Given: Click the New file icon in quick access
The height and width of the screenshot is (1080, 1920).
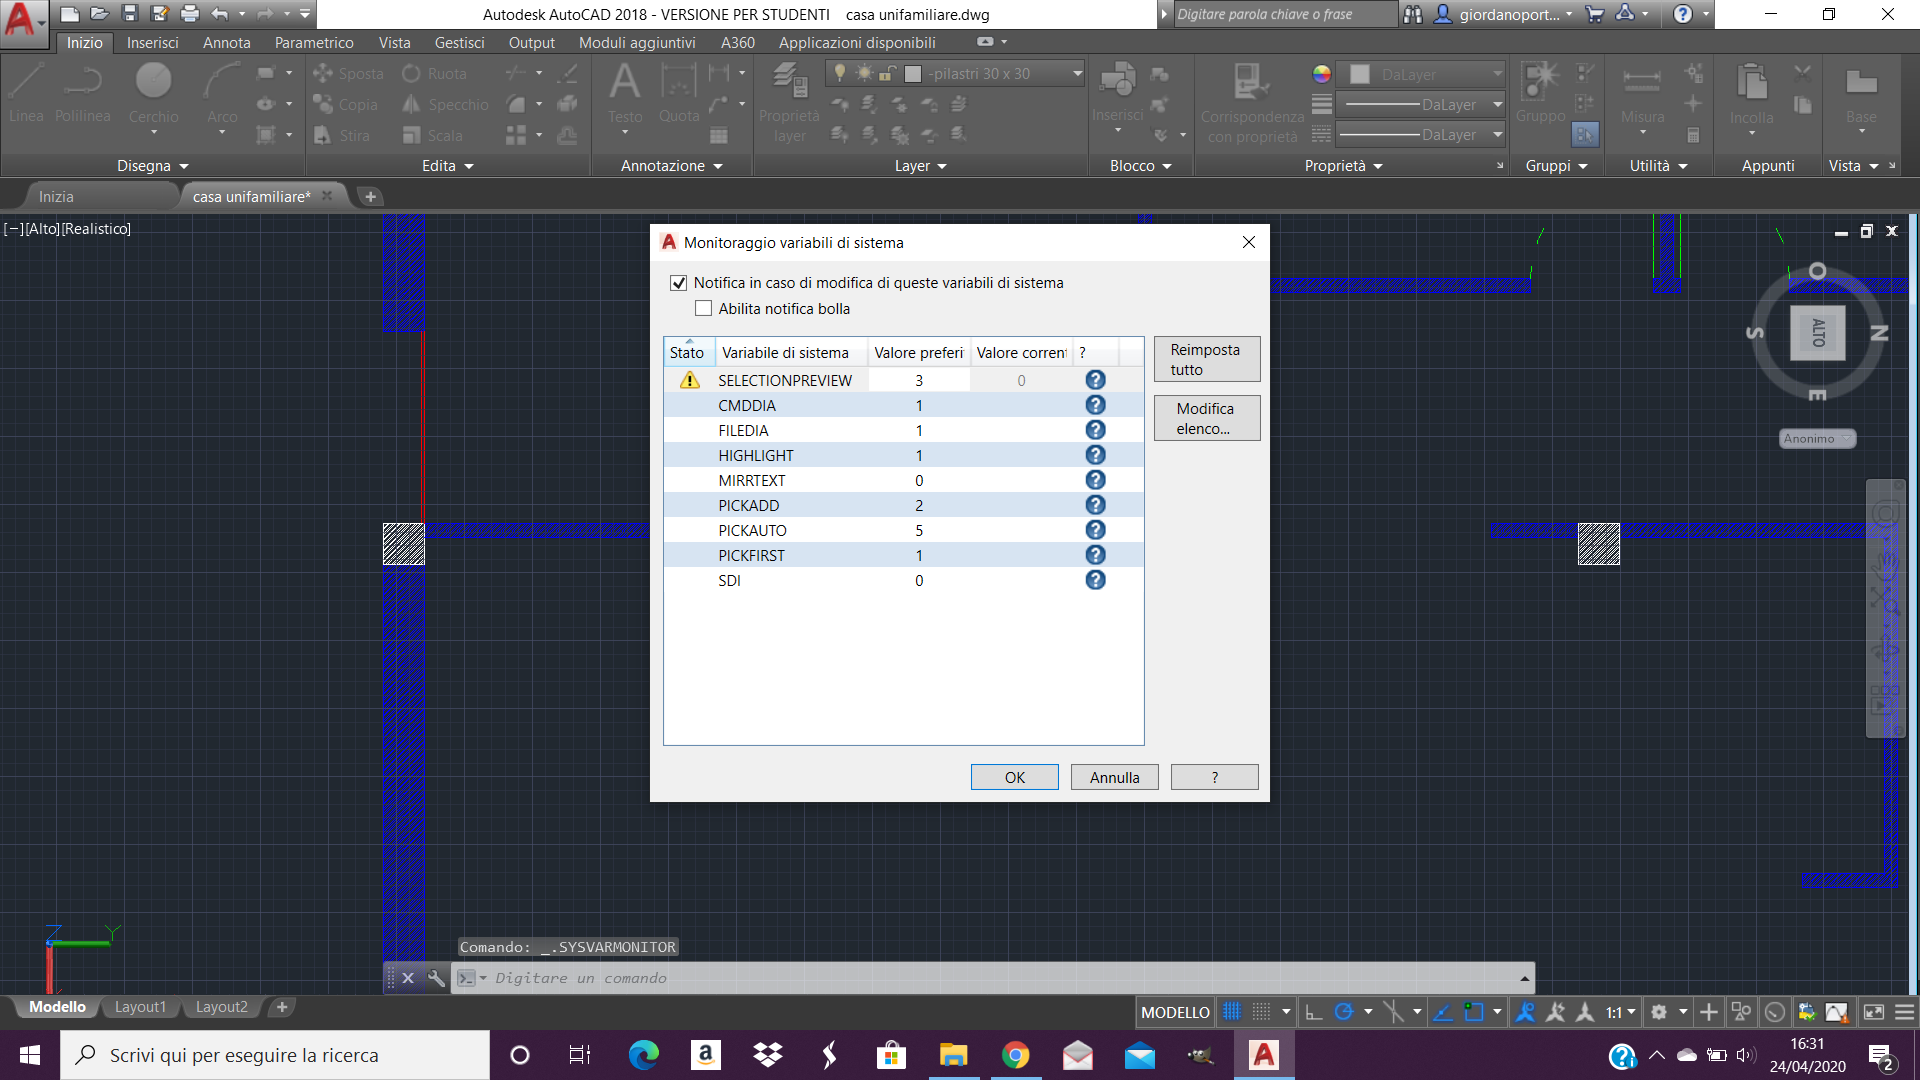Looking at the screenshot, I should coord(69,14).
